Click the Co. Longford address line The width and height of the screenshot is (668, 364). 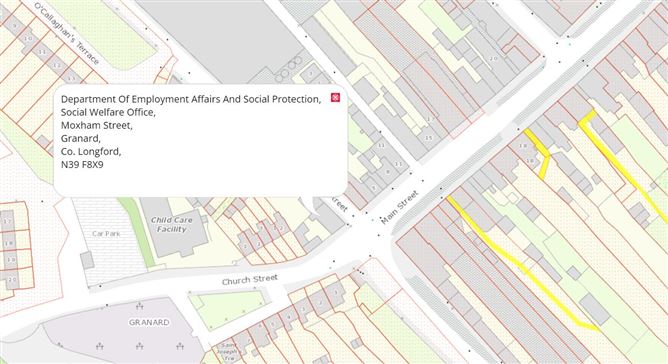click(x=91, y=151)
